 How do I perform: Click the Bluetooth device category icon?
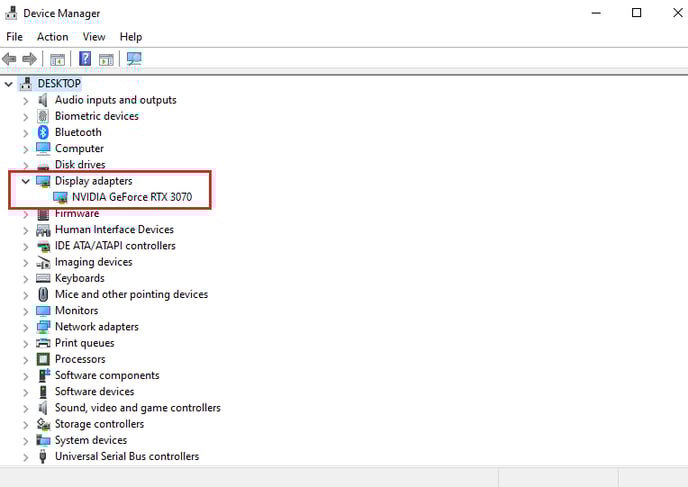tap(43, 132)
